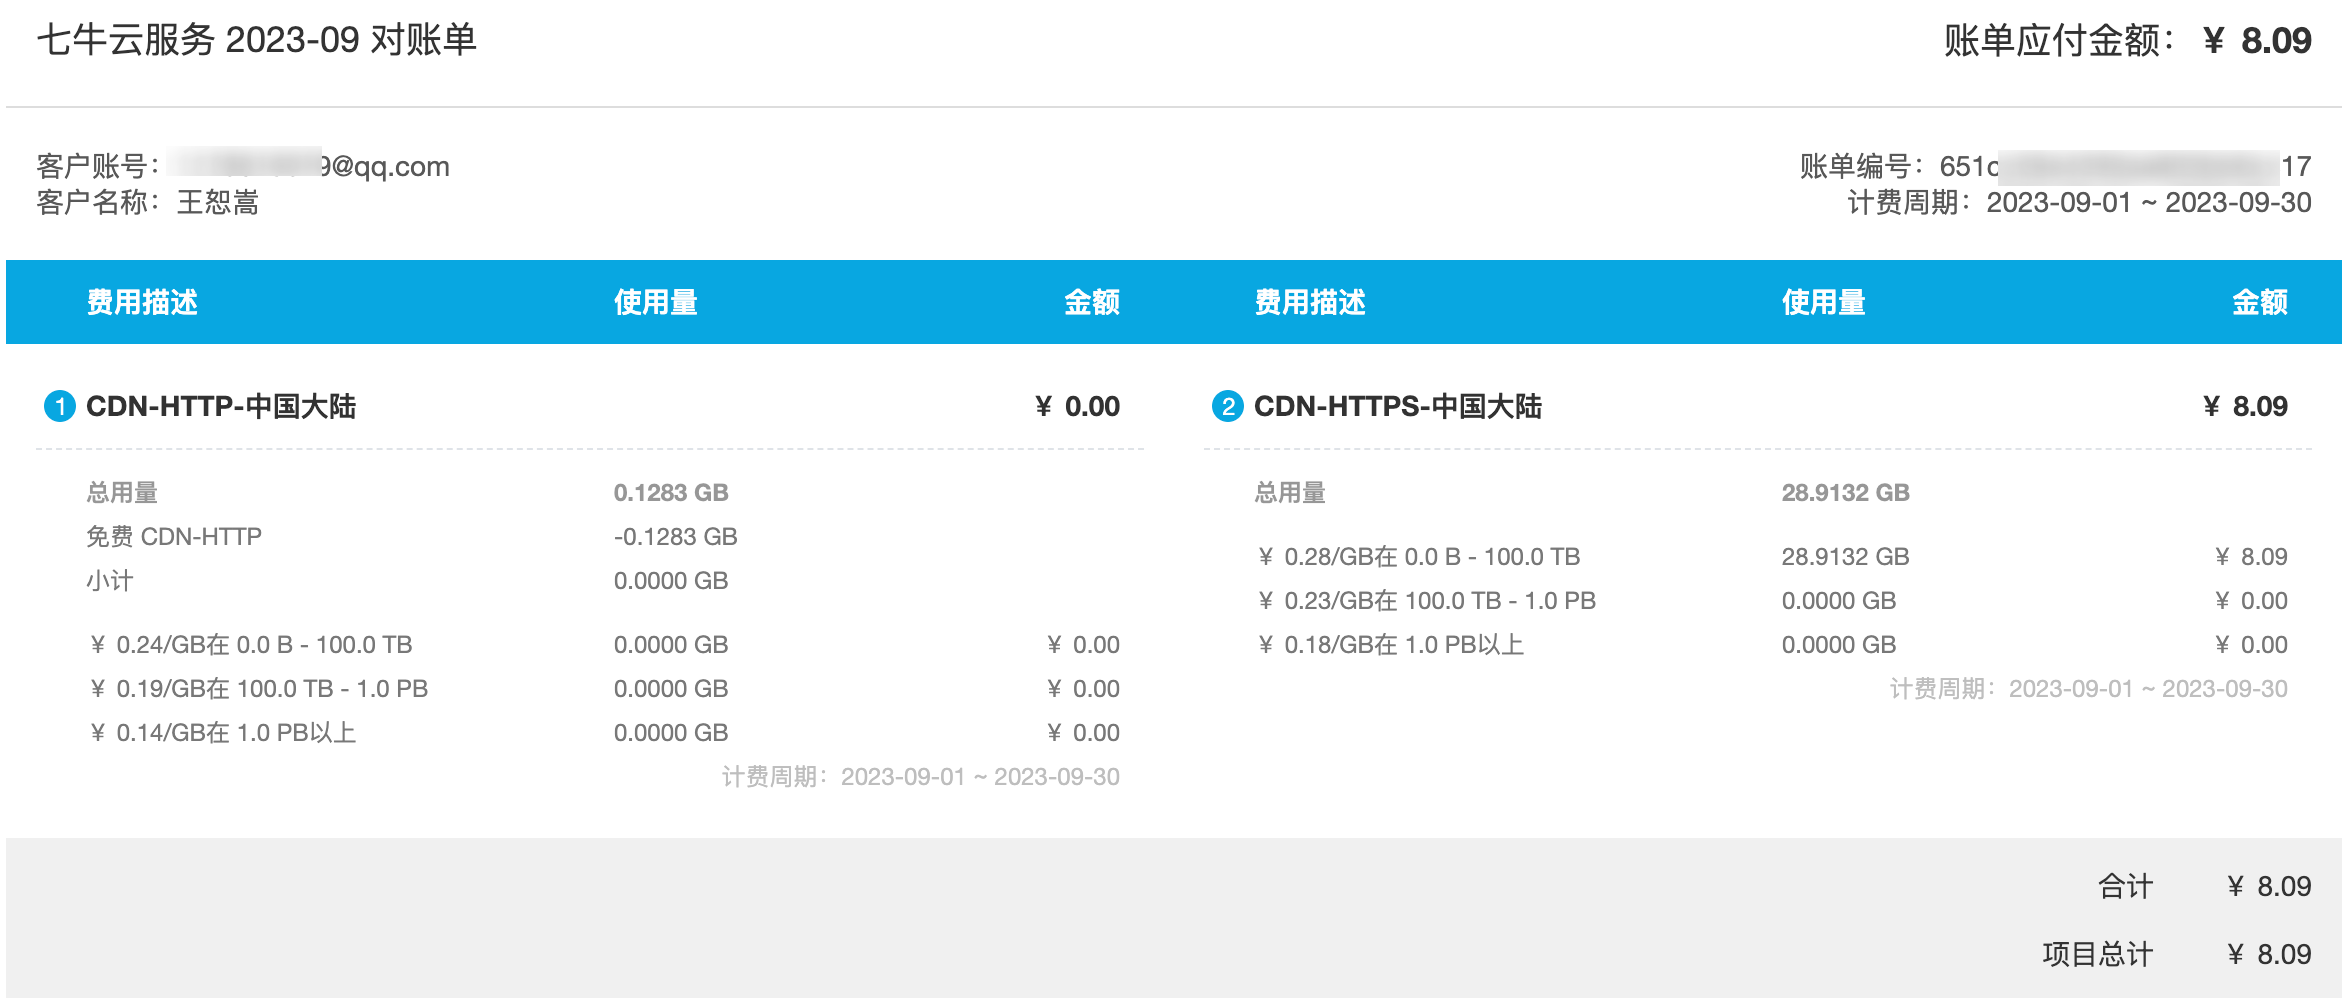Click the right 使用量 column header
The width and height of the screenshot is (2342, 998).
pyautogui.click(x=1824, y=302)
